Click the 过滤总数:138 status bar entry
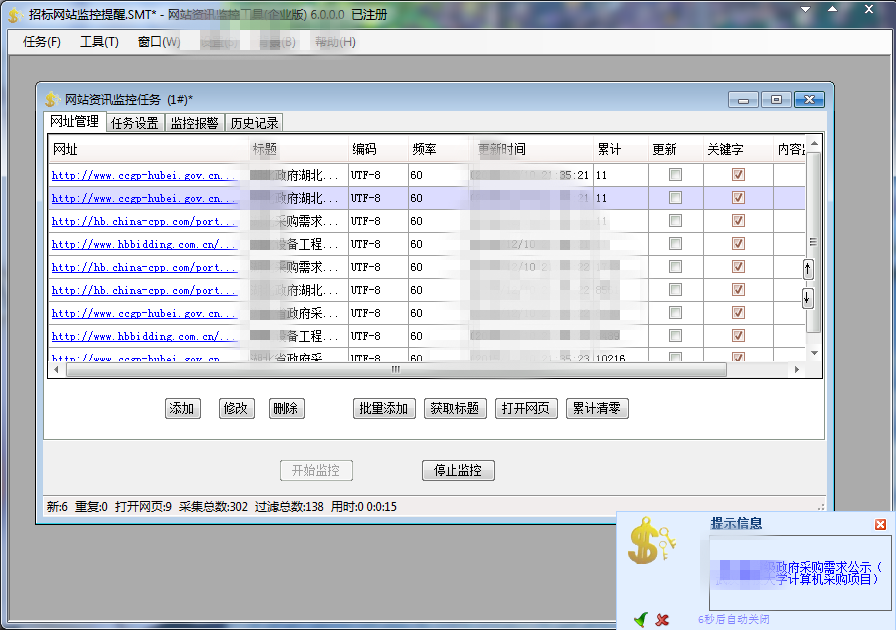 (289, 507)
